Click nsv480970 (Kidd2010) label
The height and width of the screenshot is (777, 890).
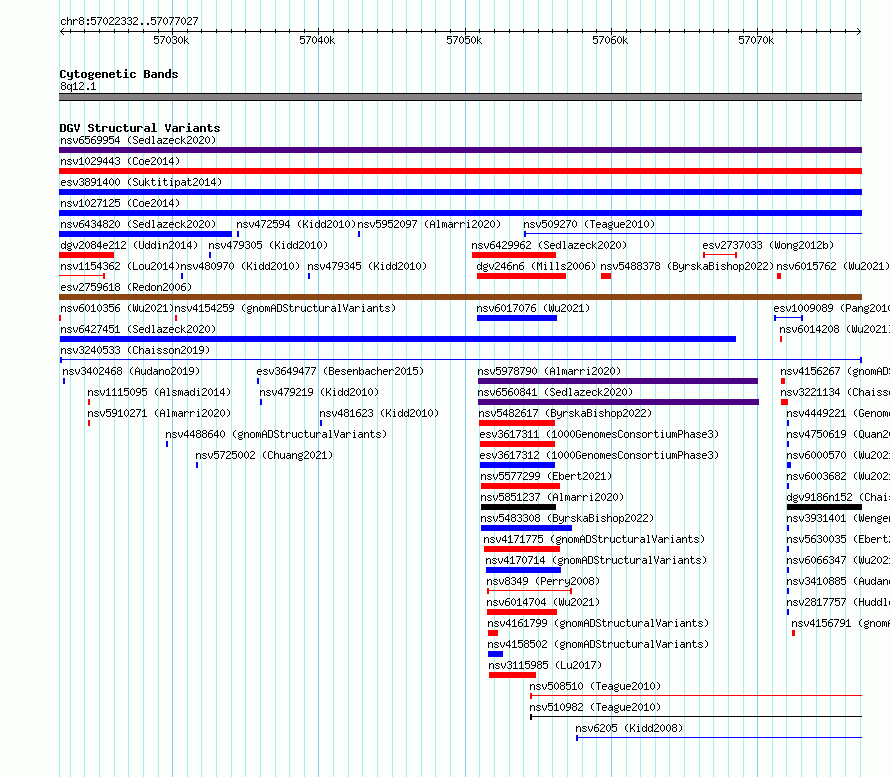point(240,266)
